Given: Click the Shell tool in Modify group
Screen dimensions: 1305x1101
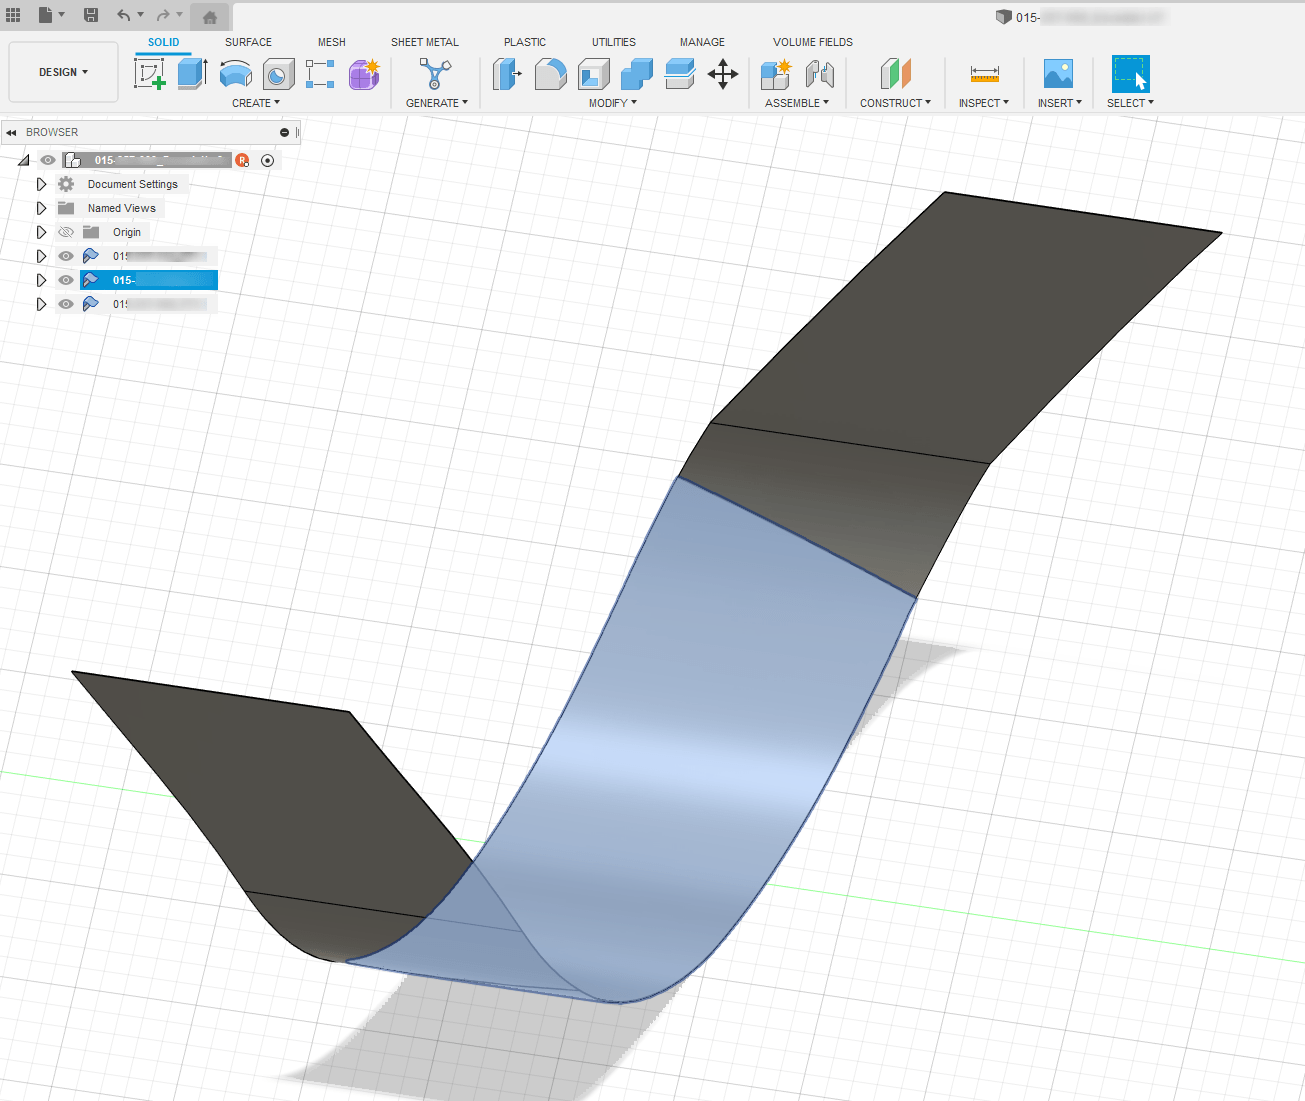Looking at the screenshot, I should pos(593,74).
